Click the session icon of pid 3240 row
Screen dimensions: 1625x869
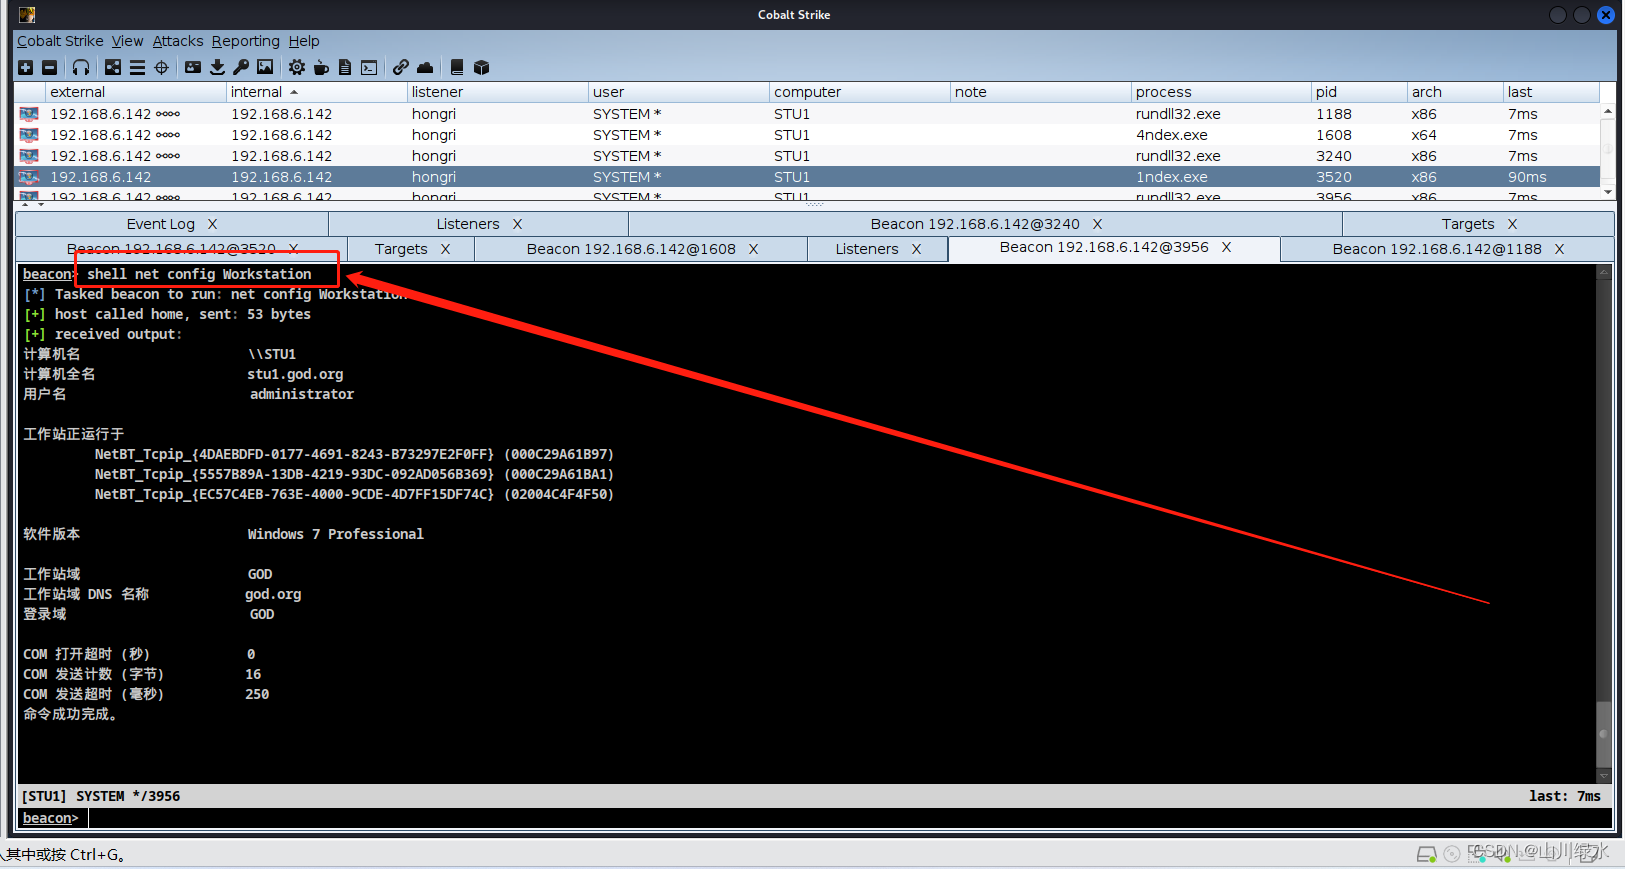(x=29, y=156)
